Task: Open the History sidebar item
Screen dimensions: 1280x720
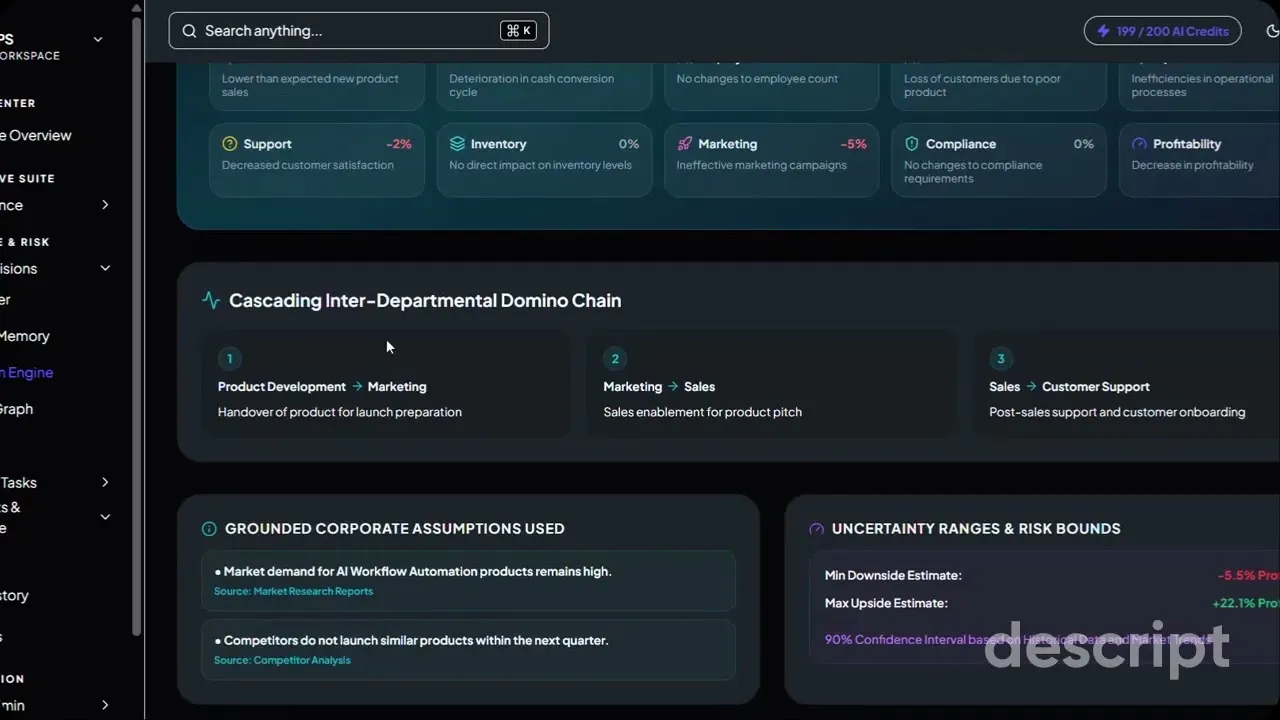Action: click(x=15, y=595)
